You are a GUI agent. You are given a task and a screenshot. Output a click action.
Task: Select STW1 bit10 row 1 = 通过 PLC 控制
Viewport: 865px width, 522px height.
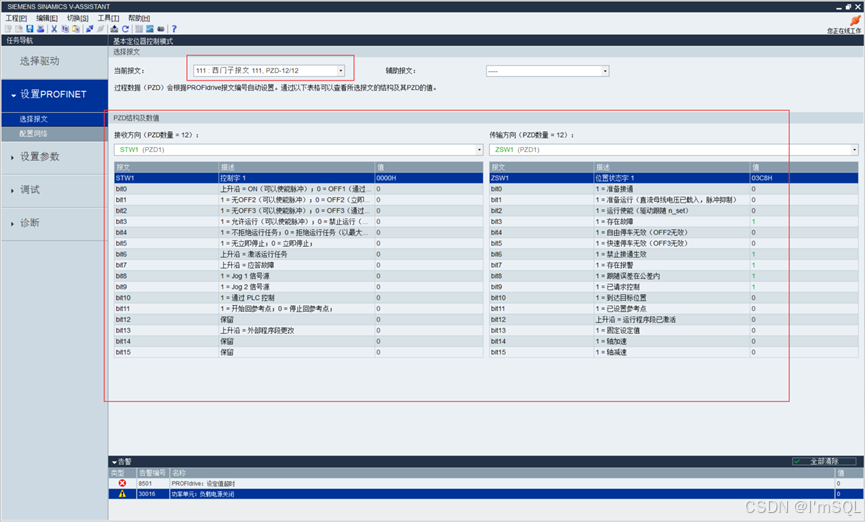pyautogui.click(x=298, y=297)
